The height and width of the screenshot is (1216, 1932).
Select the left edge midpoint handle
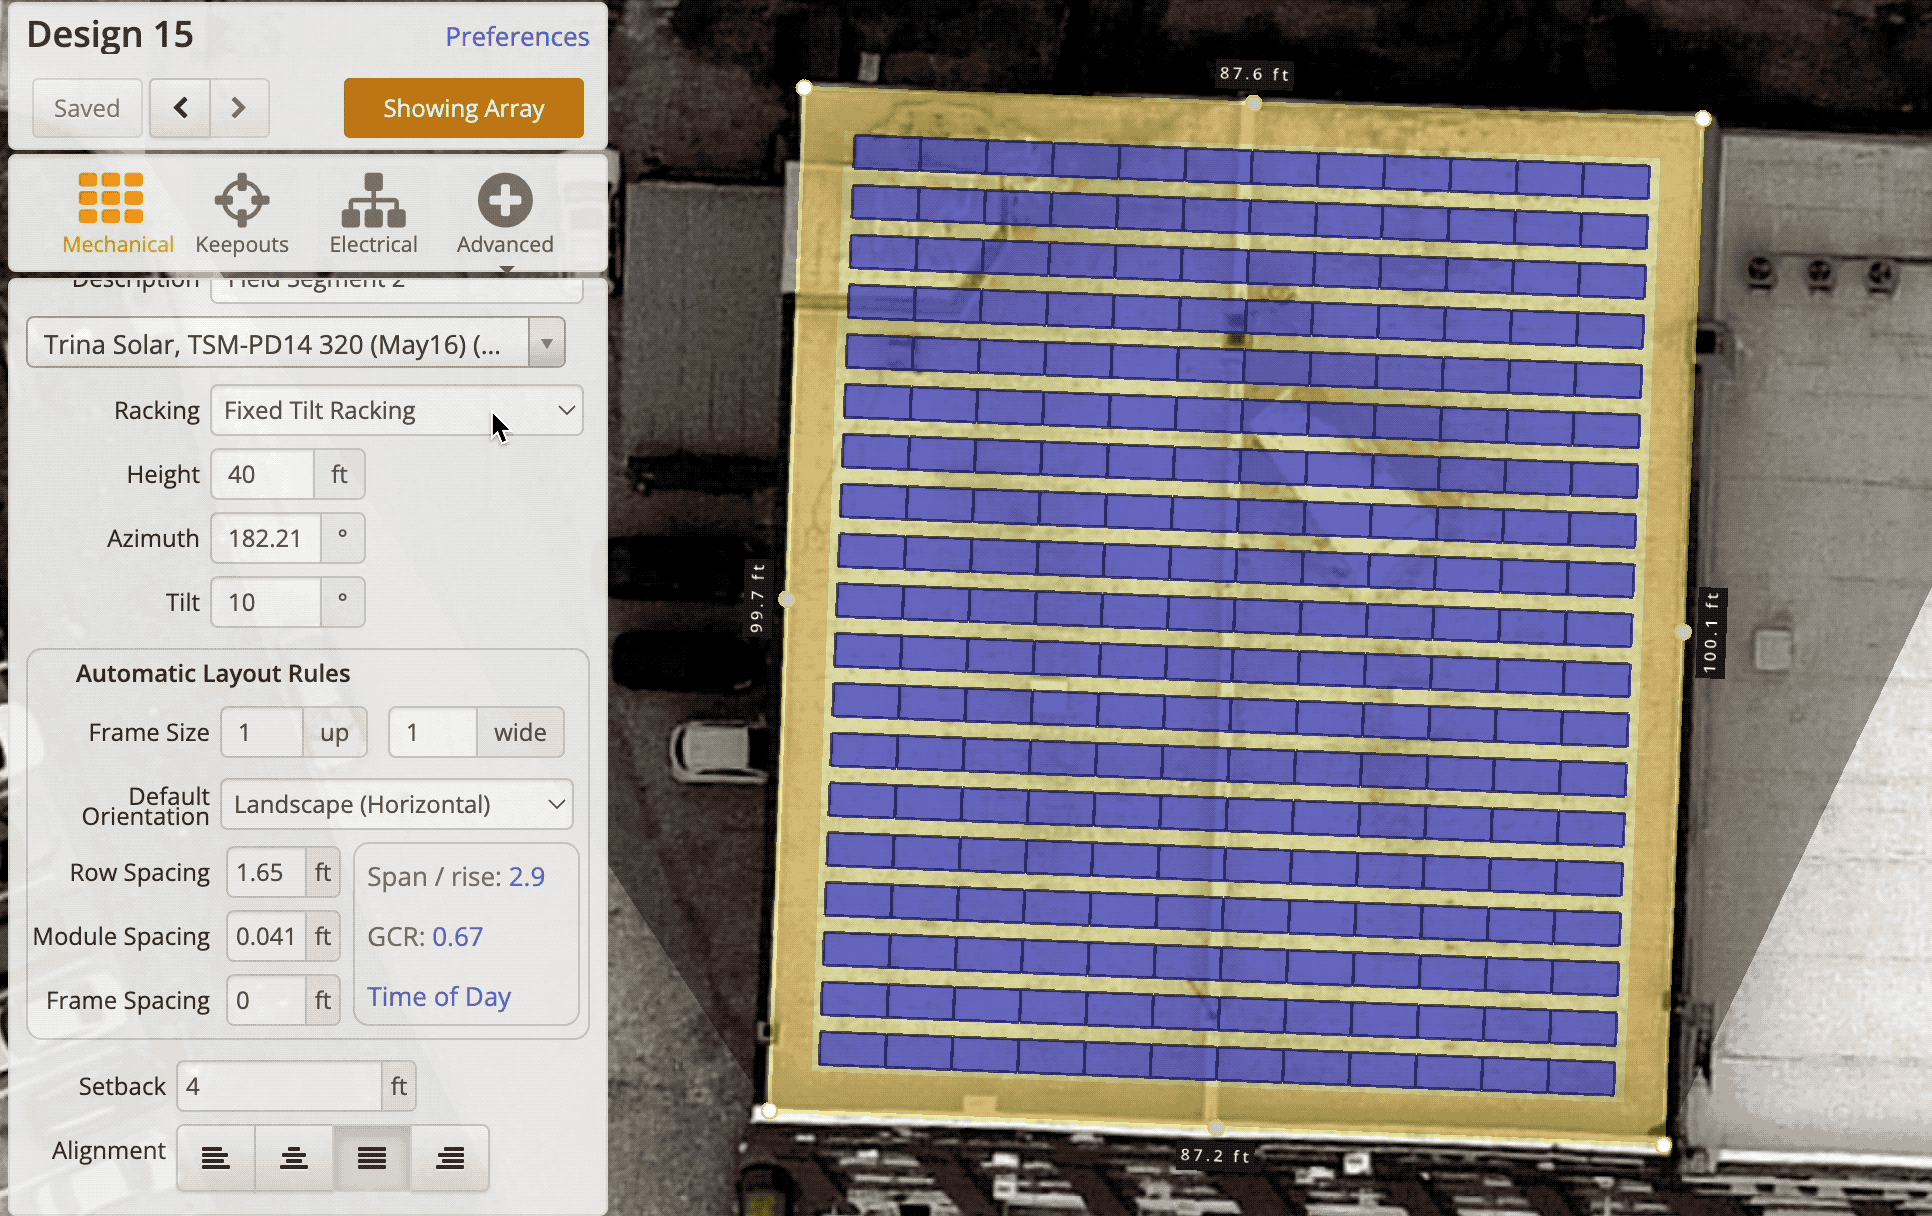(x=787, y=599)
